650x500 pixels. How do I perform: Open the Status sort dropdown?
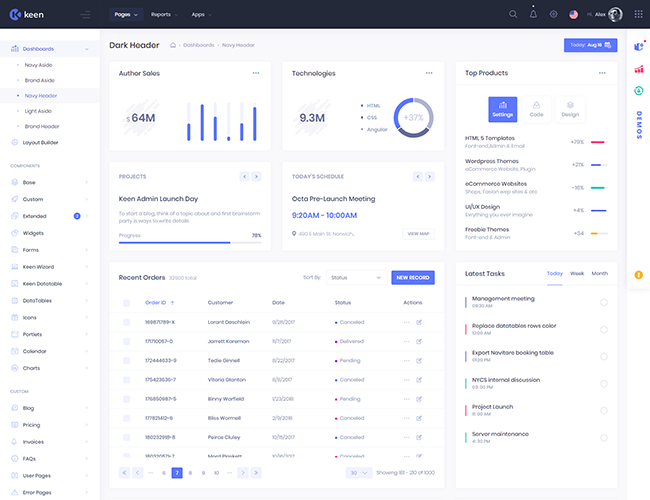point(355,277)
